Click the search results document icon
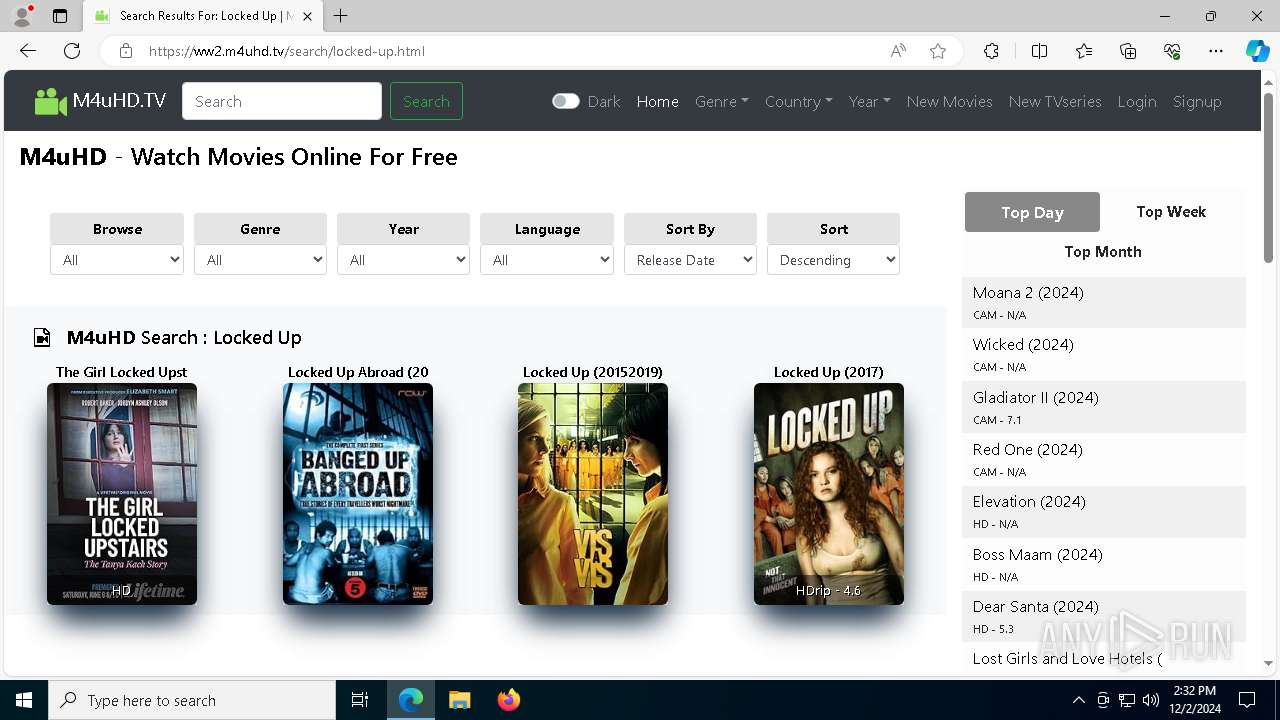 (42, 337)
